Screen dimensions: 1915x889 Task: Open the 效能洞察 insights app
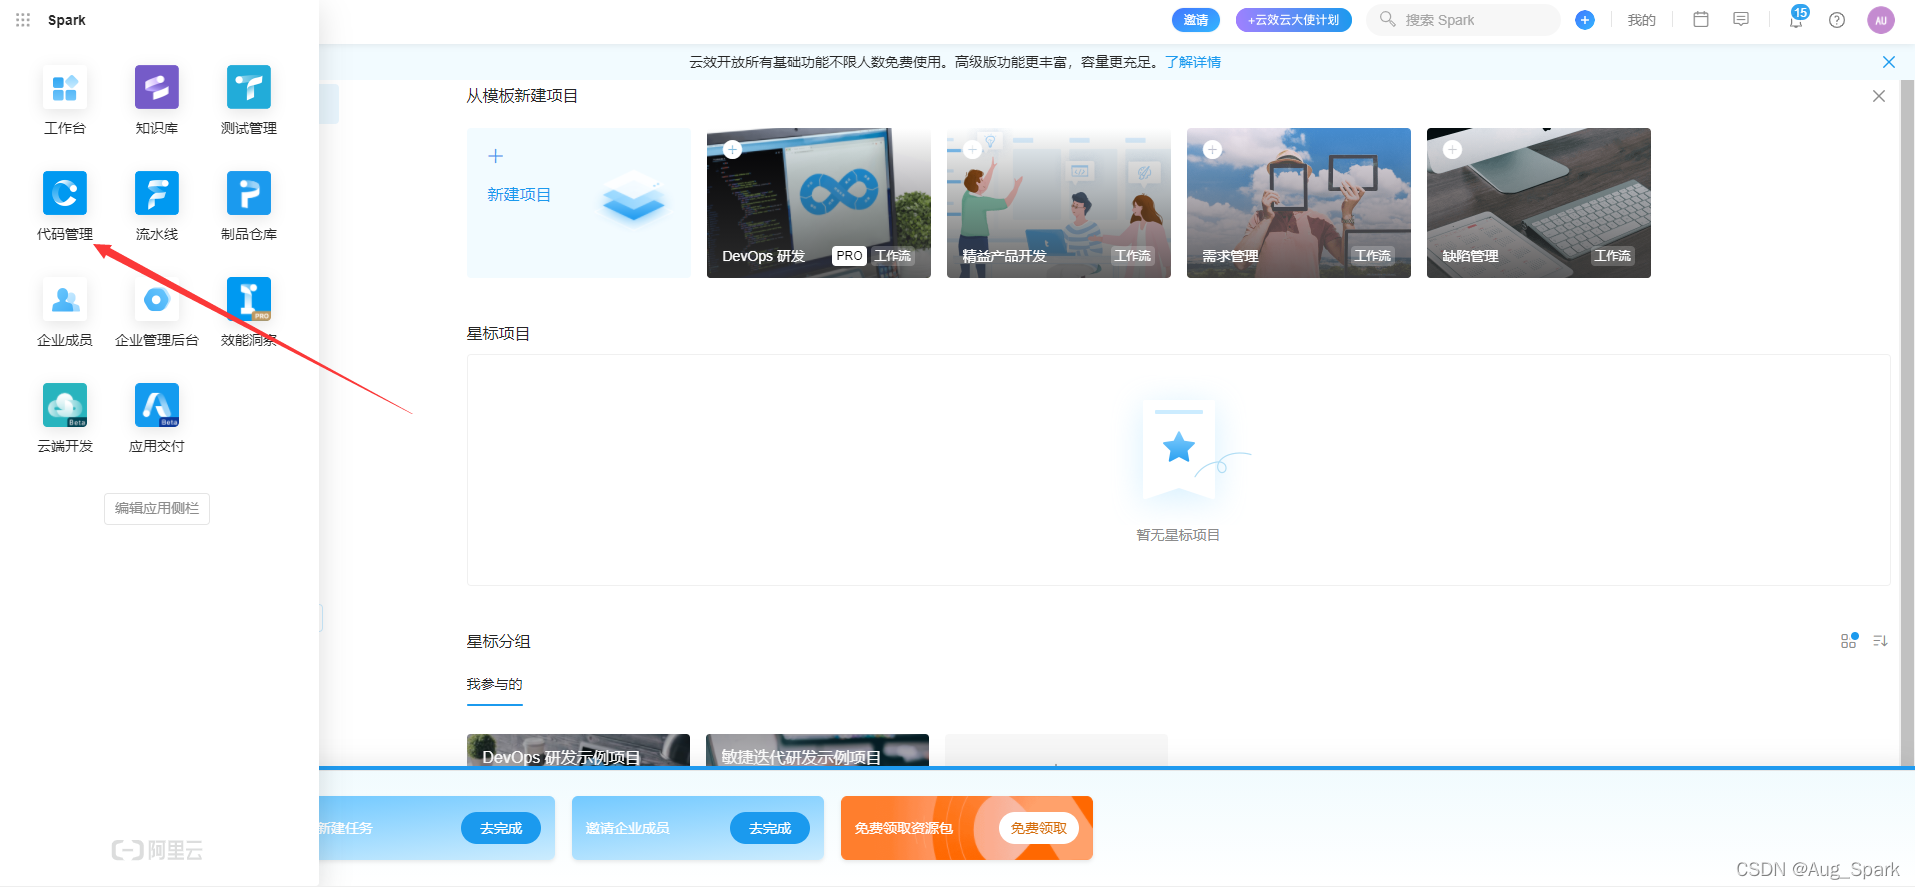[x=249, y=311]
